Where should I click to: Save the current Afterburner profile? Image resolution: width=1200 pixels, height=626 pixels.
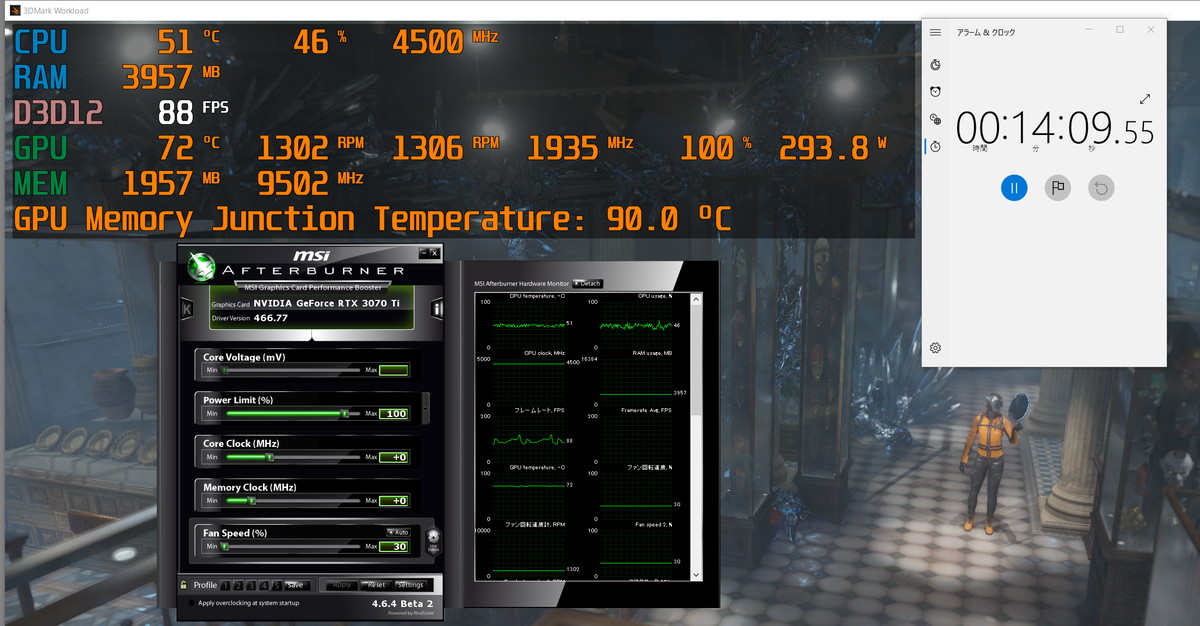point(296,585)
